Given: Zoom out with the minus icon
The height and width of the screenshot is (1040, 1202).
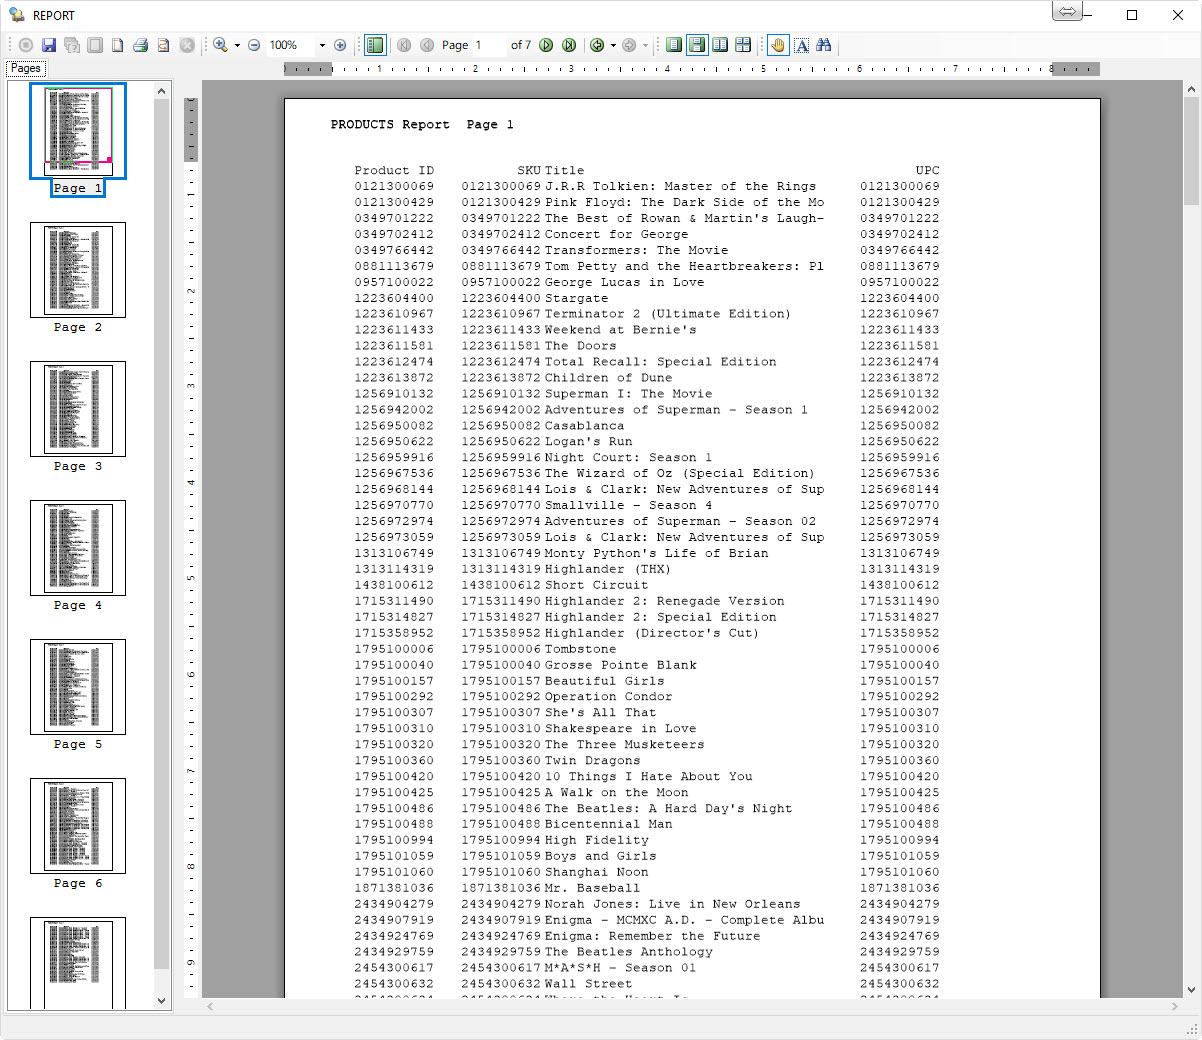Looking at the screenshot, I should (x=254, y=45).
